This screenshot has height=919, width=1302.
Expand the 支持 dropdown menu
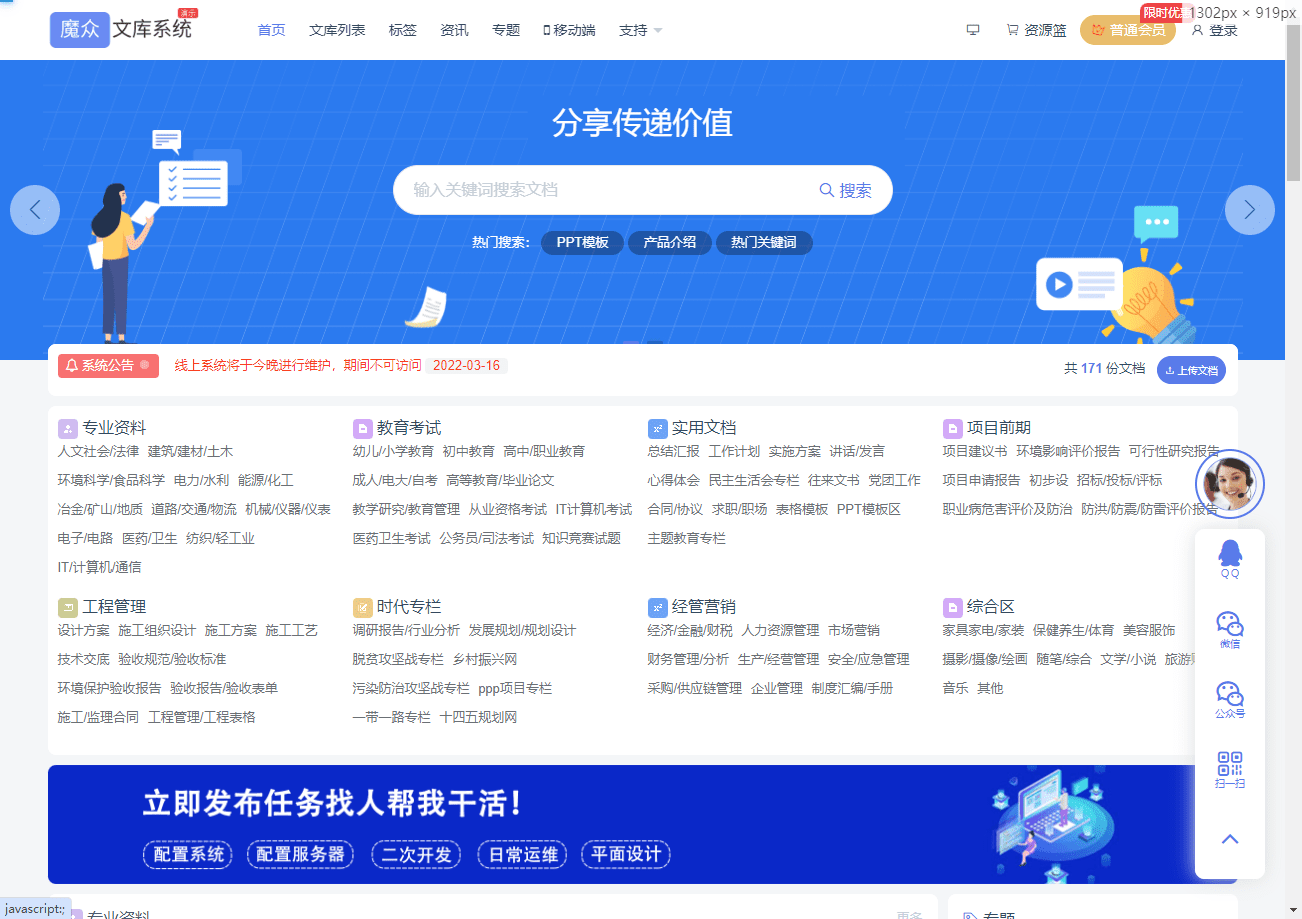tap(640, 30)
